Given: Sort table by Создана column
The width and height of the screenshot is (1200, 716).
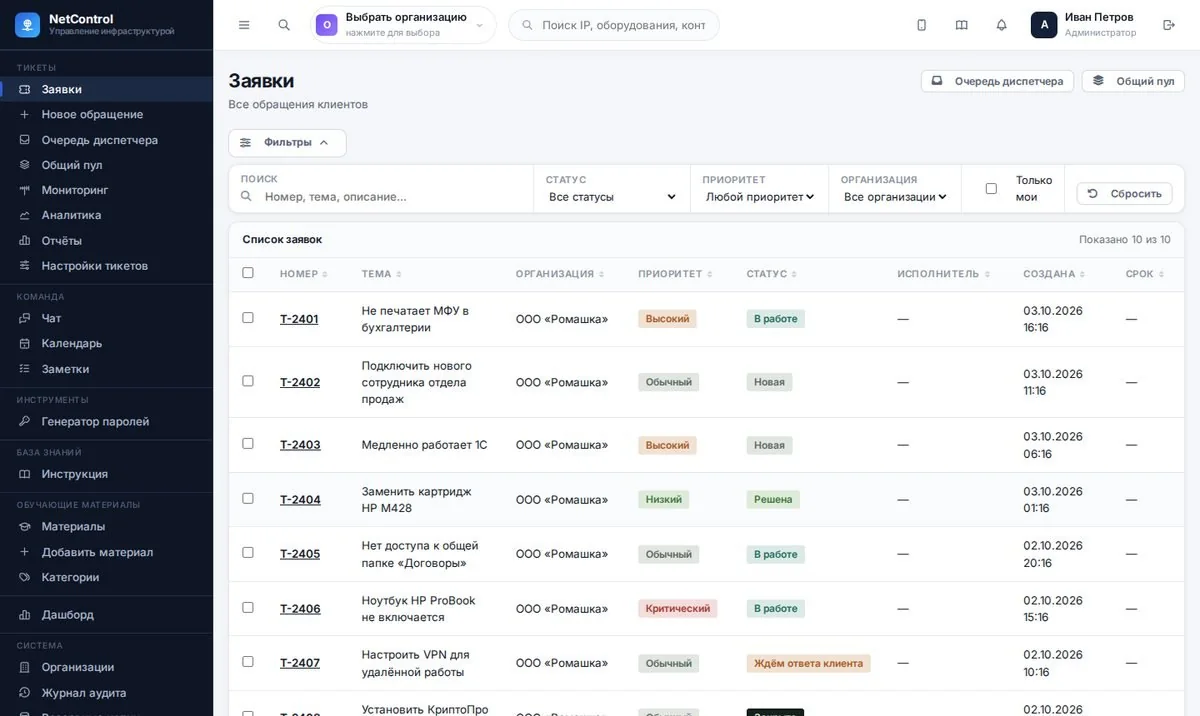Looking at the screenshot, I should point(1054,274).
